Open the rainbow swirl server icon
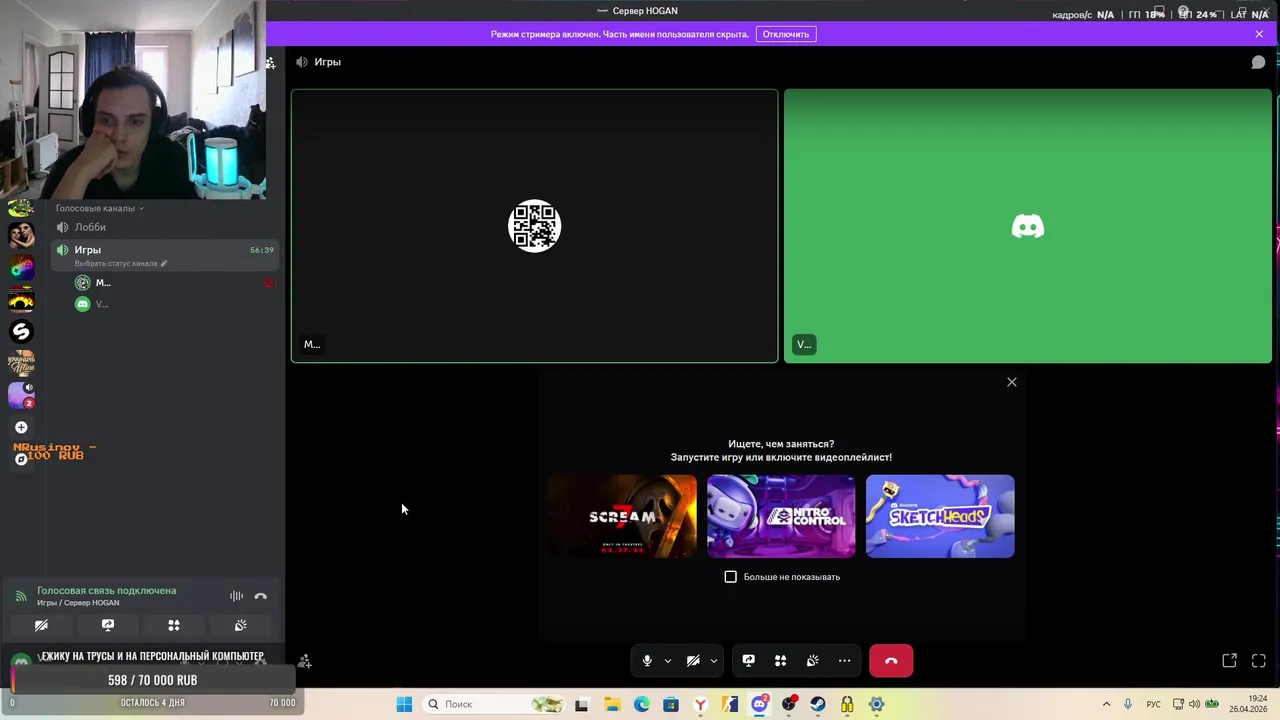 (21, 267)
